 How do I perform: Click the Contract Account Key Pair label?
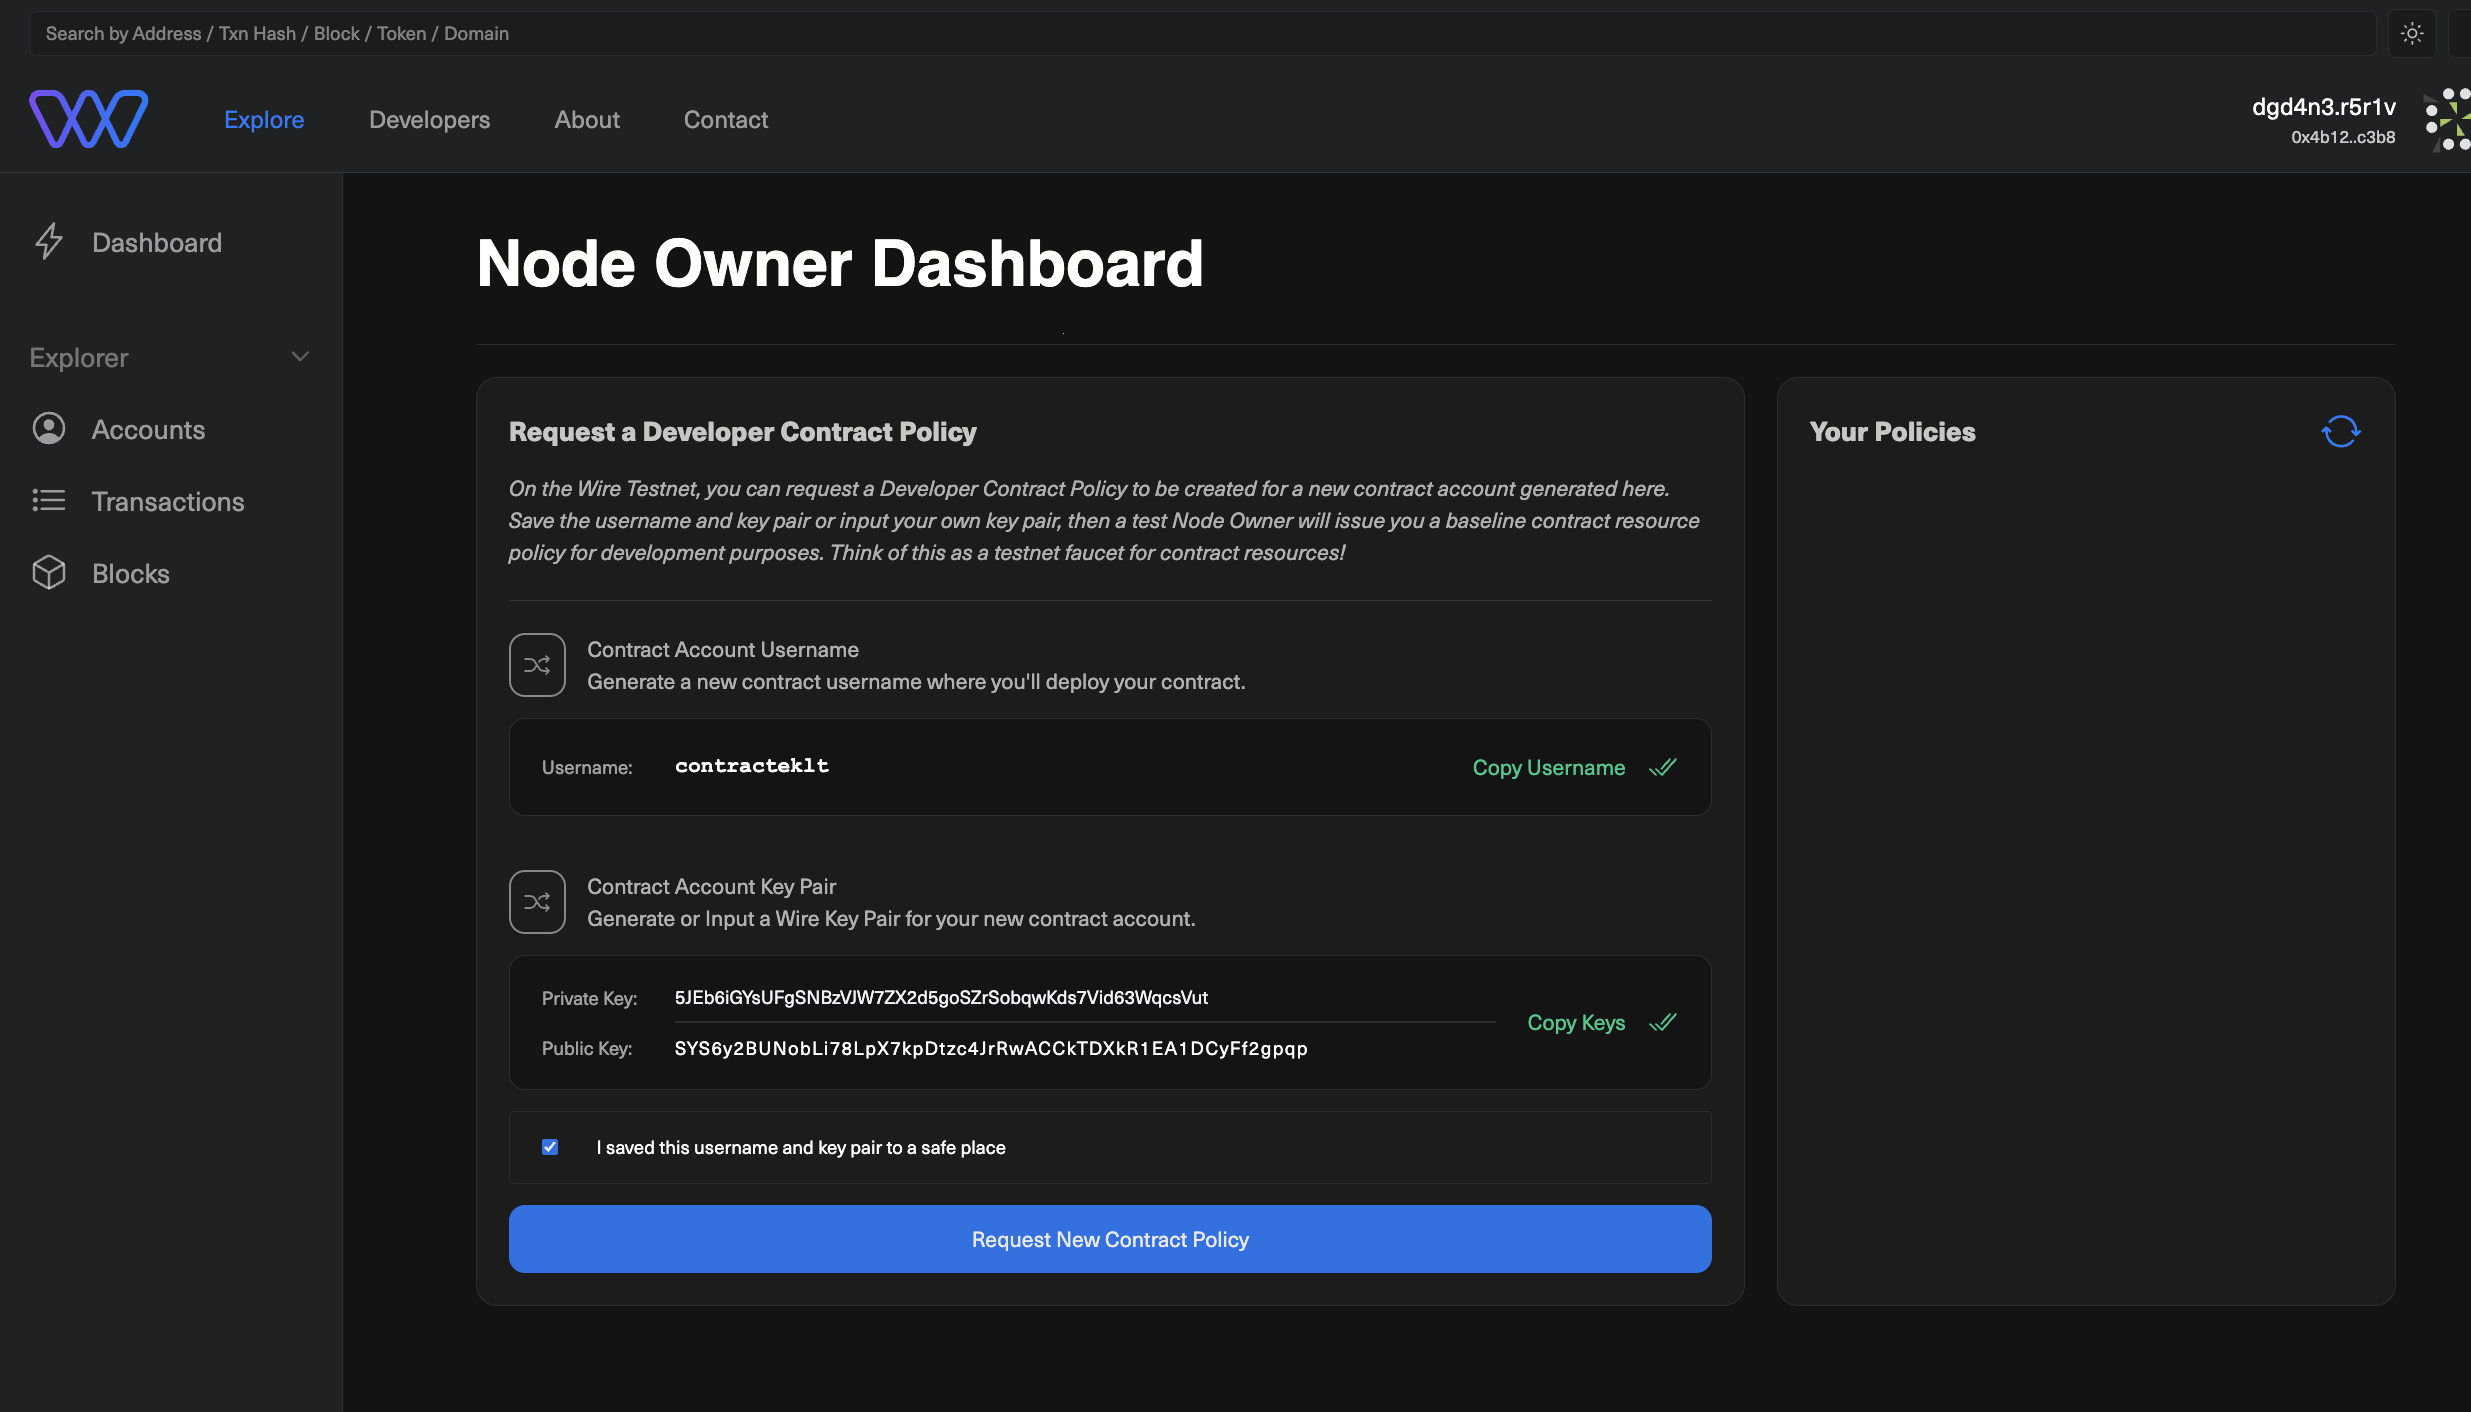711,887
